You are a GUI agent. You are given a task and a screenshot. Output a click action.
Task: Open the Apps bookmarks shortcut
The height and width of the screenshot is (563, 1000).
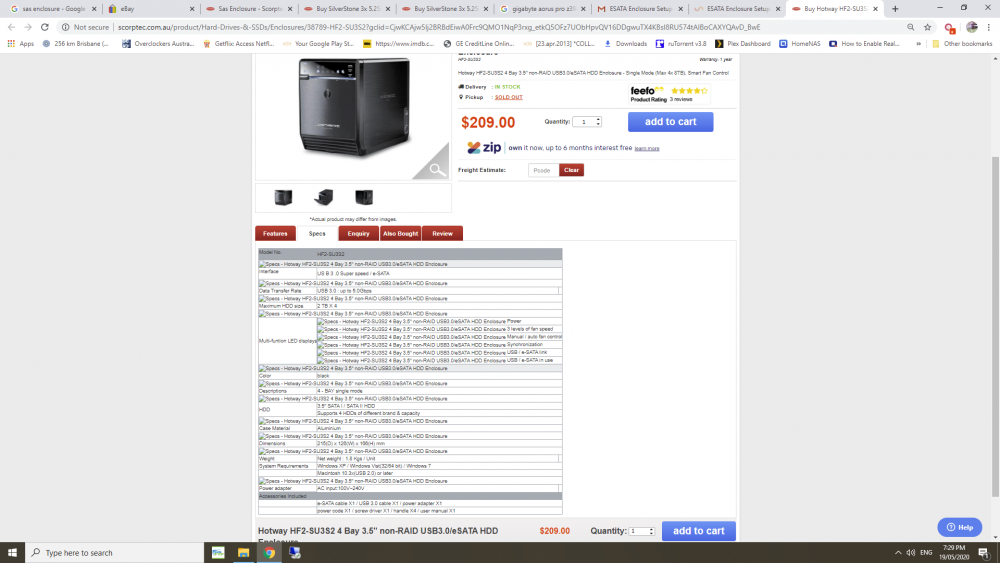[x=20, y=44]
